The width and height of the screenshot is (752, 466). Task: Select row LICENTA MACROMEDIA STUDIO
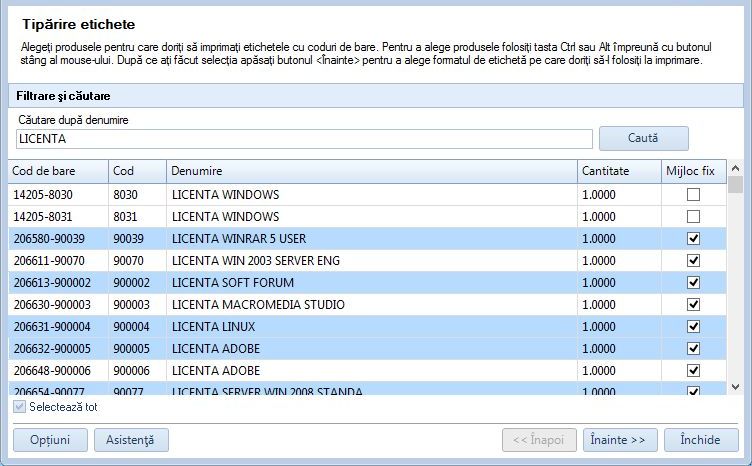[367, 304]
